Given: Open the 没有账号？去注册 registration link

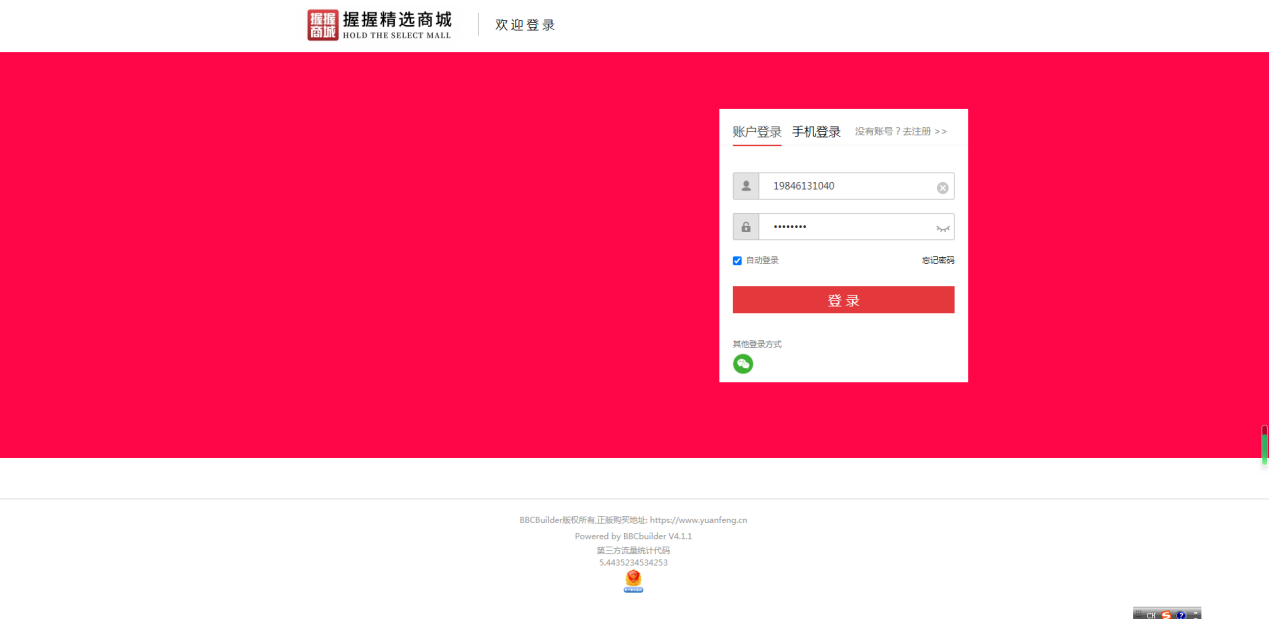Looking at the screenshot, I should [900, 132].
